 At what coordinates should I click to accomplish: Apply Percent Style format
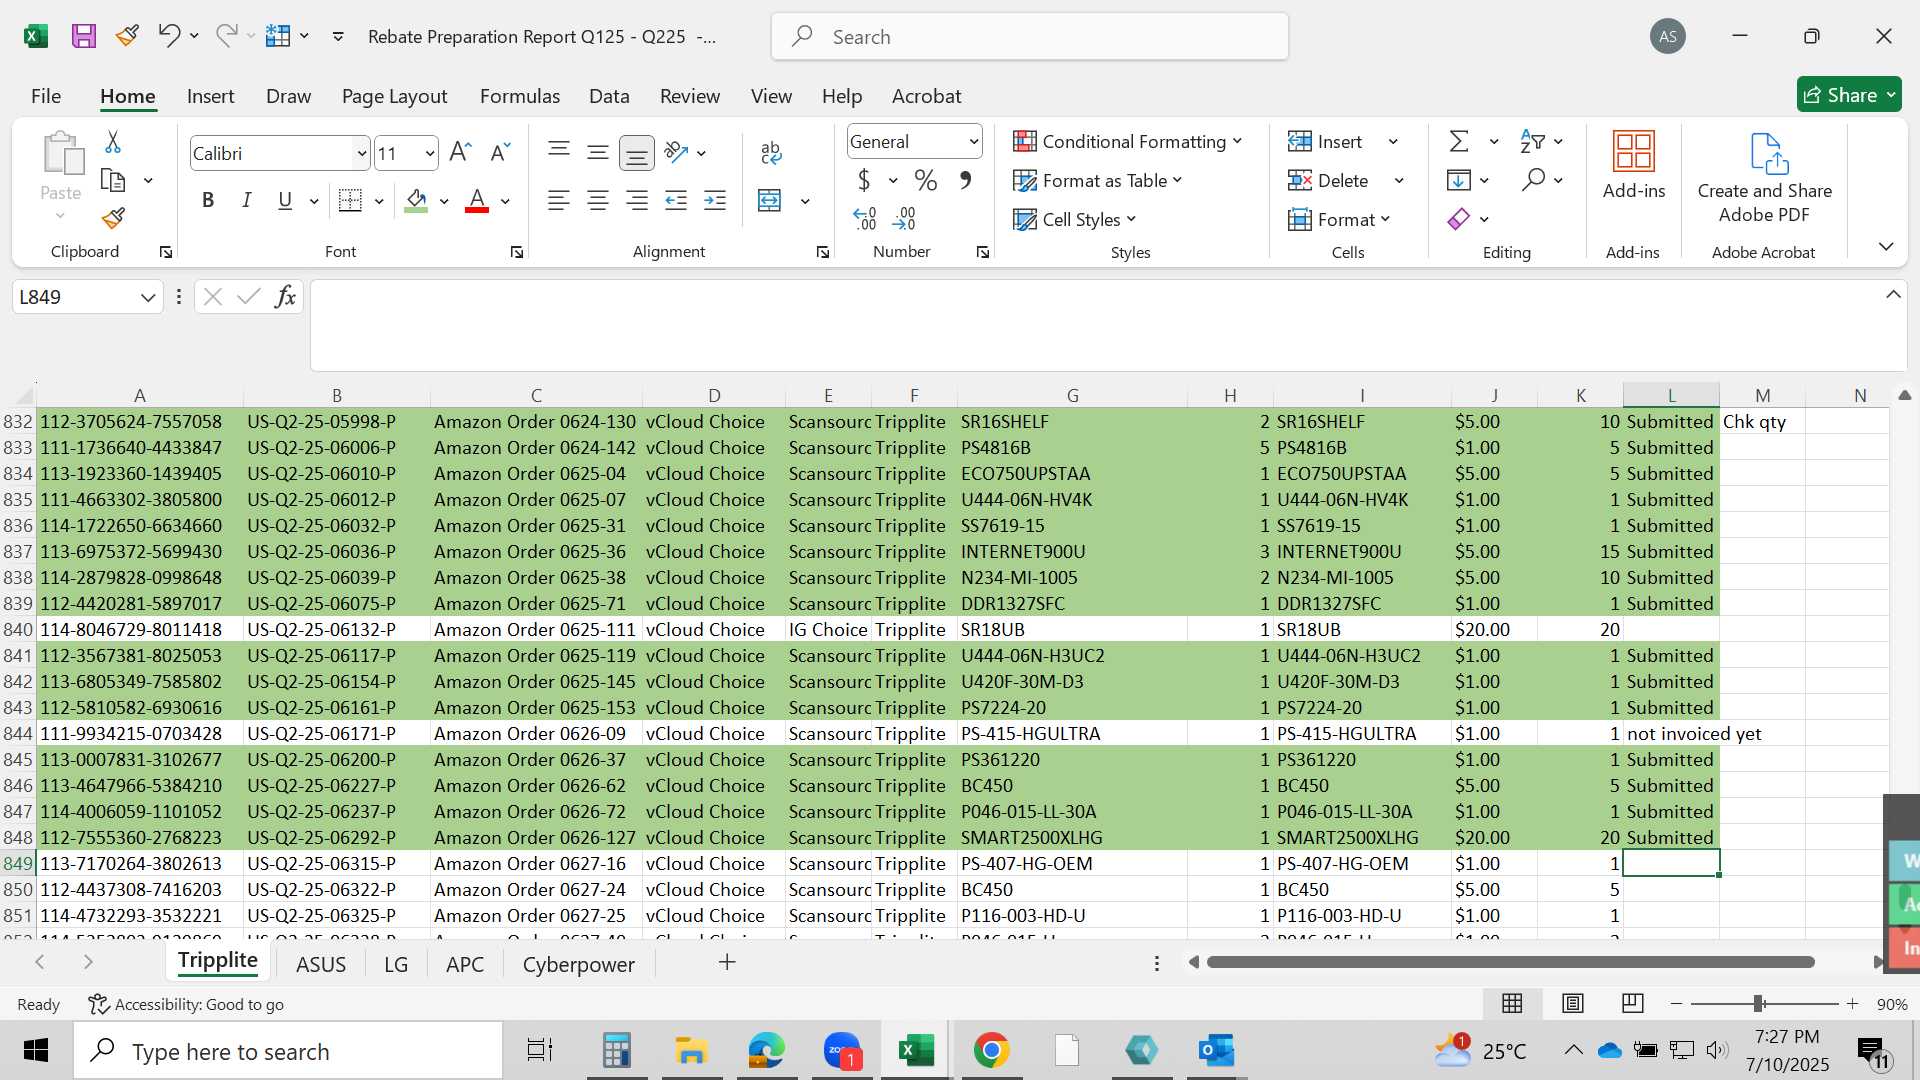coord(926,181)
